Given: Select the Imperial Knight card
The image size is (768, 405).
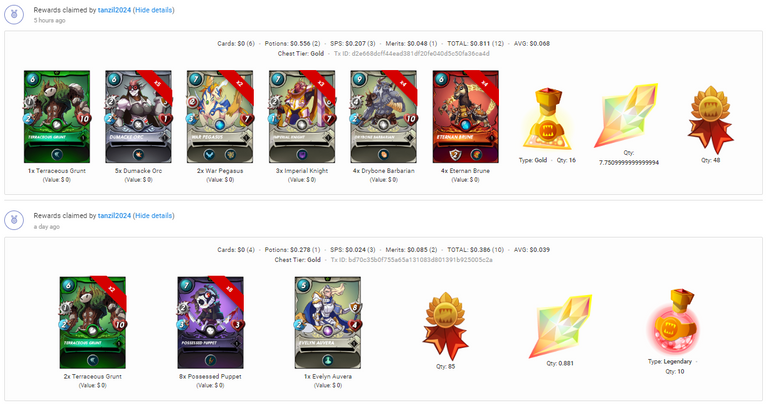Looking at the screenshot, I should [x=302, y=117].
